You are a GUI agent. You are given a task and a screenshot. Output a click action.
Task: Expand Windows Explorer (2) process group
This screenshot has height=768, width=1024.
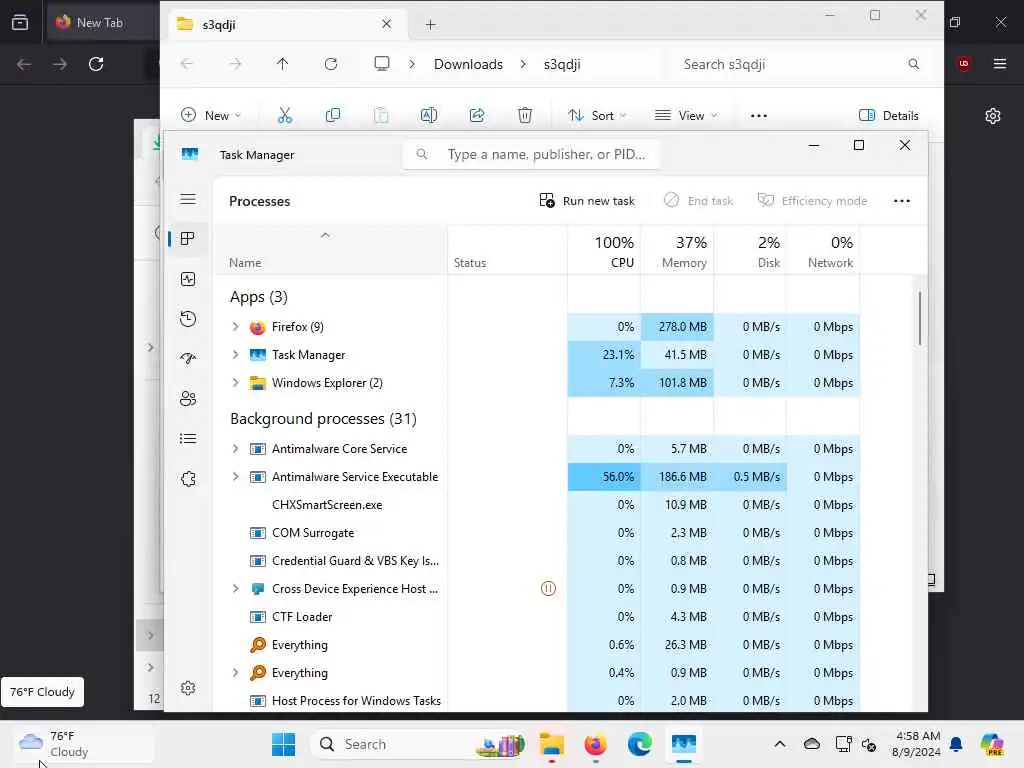pos(235,383)
